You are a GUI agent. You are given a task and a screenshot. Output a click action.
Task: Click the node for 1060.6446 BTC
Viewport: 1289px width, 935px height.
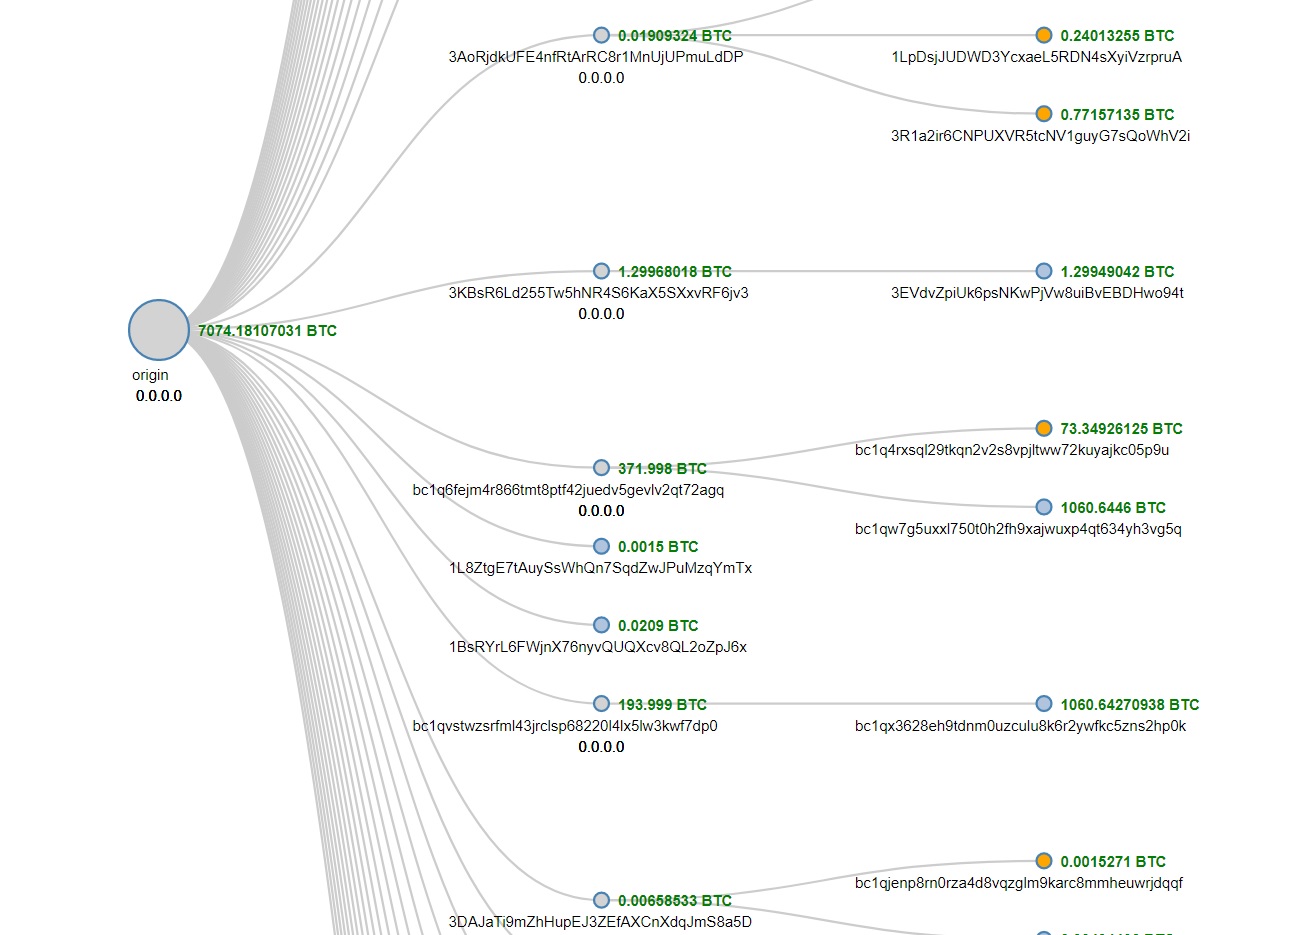(1044, 507)
